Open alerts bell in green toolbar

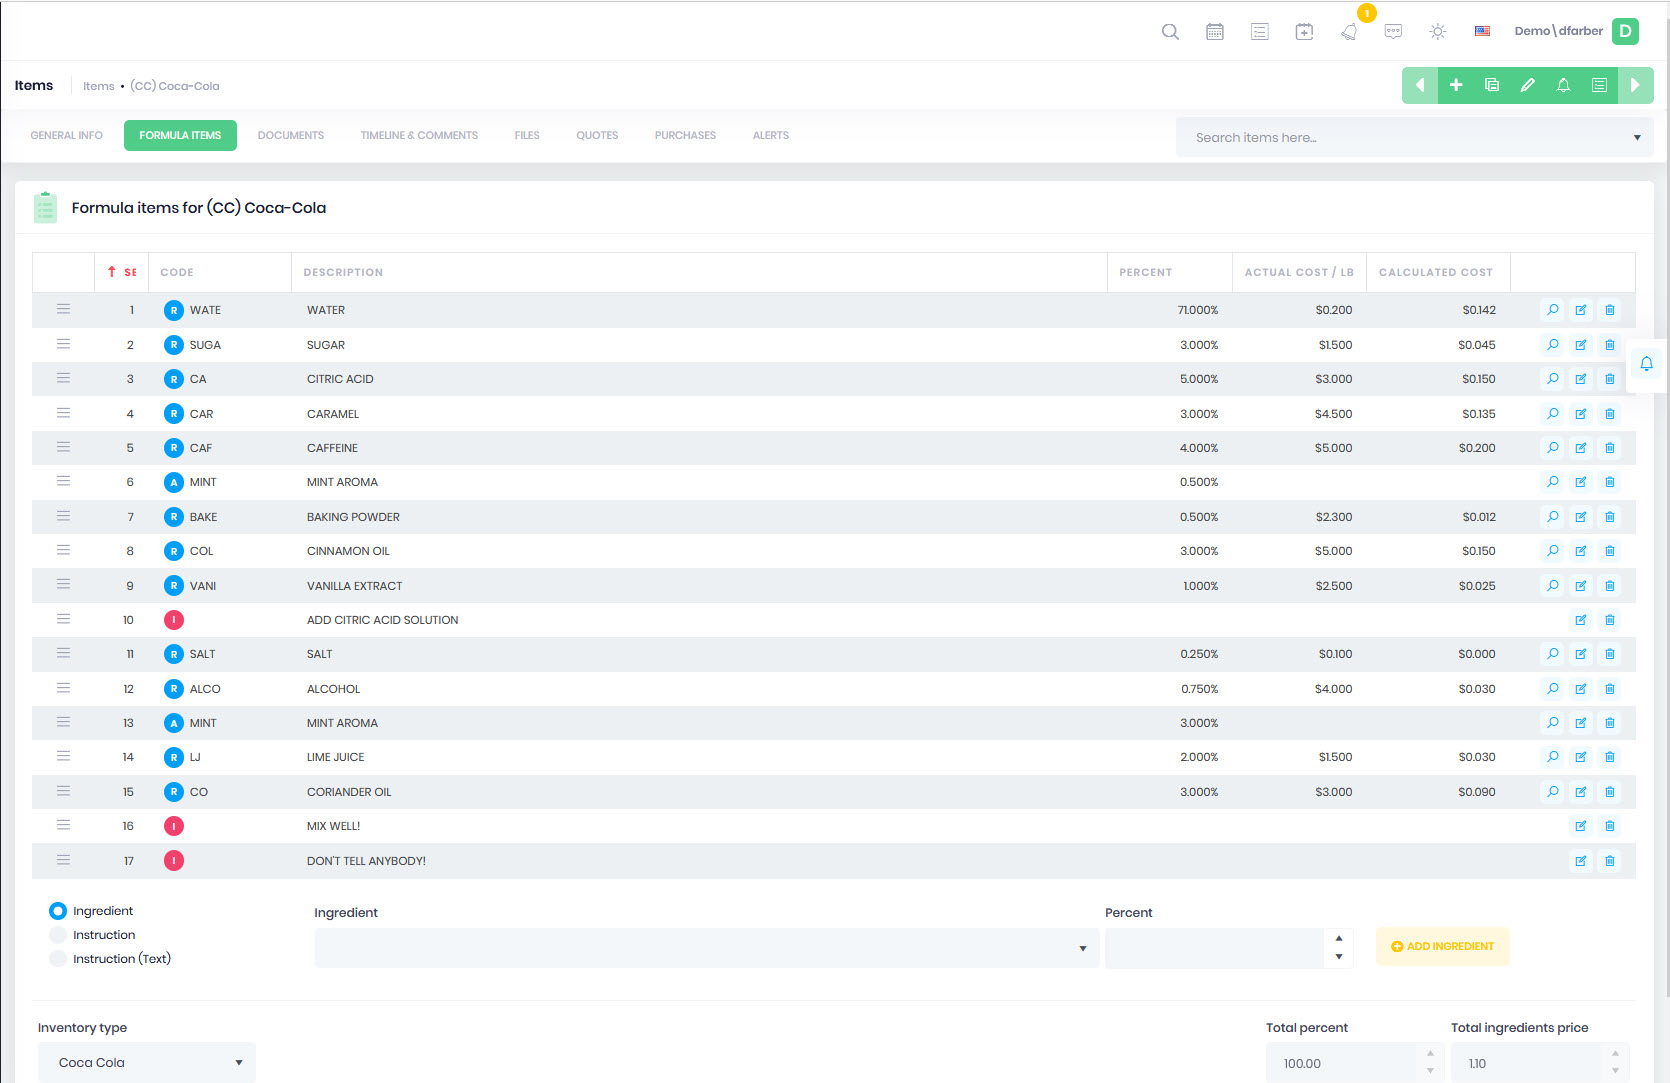pyautogui.click(x=1564, y=85)
